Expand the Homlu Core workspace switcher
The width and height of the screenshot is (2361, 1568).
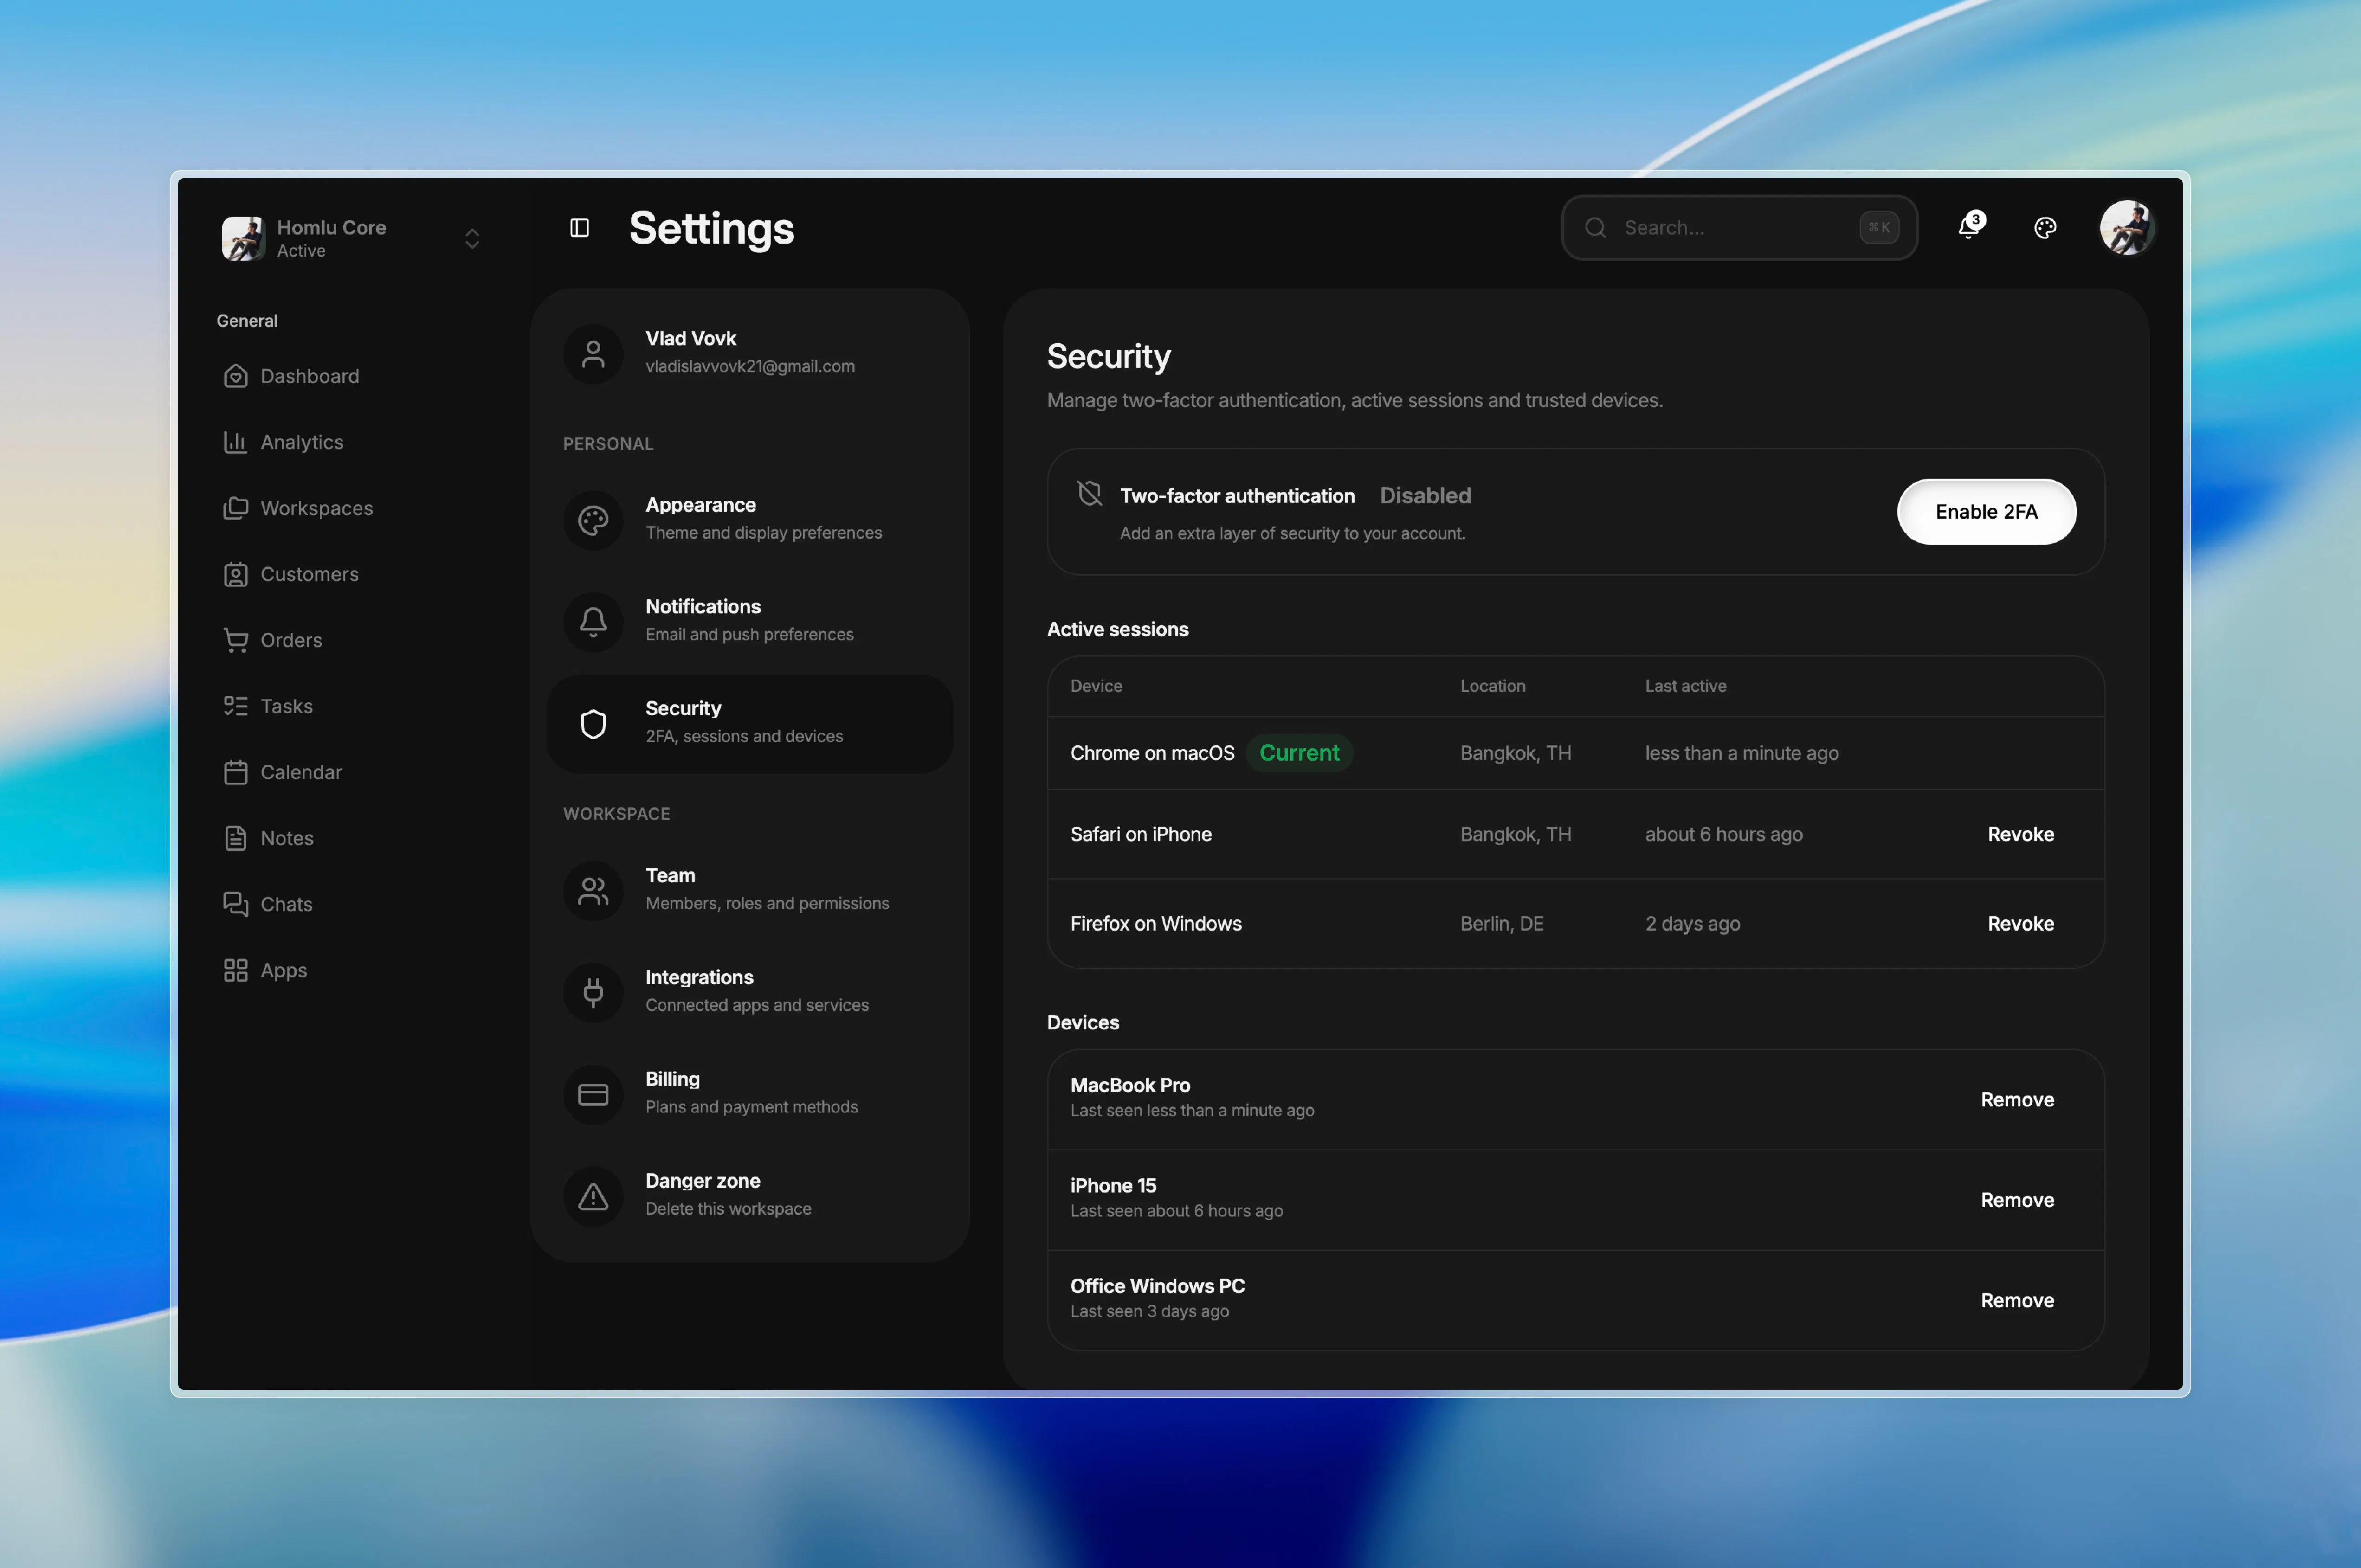click(x=472, y=238)
